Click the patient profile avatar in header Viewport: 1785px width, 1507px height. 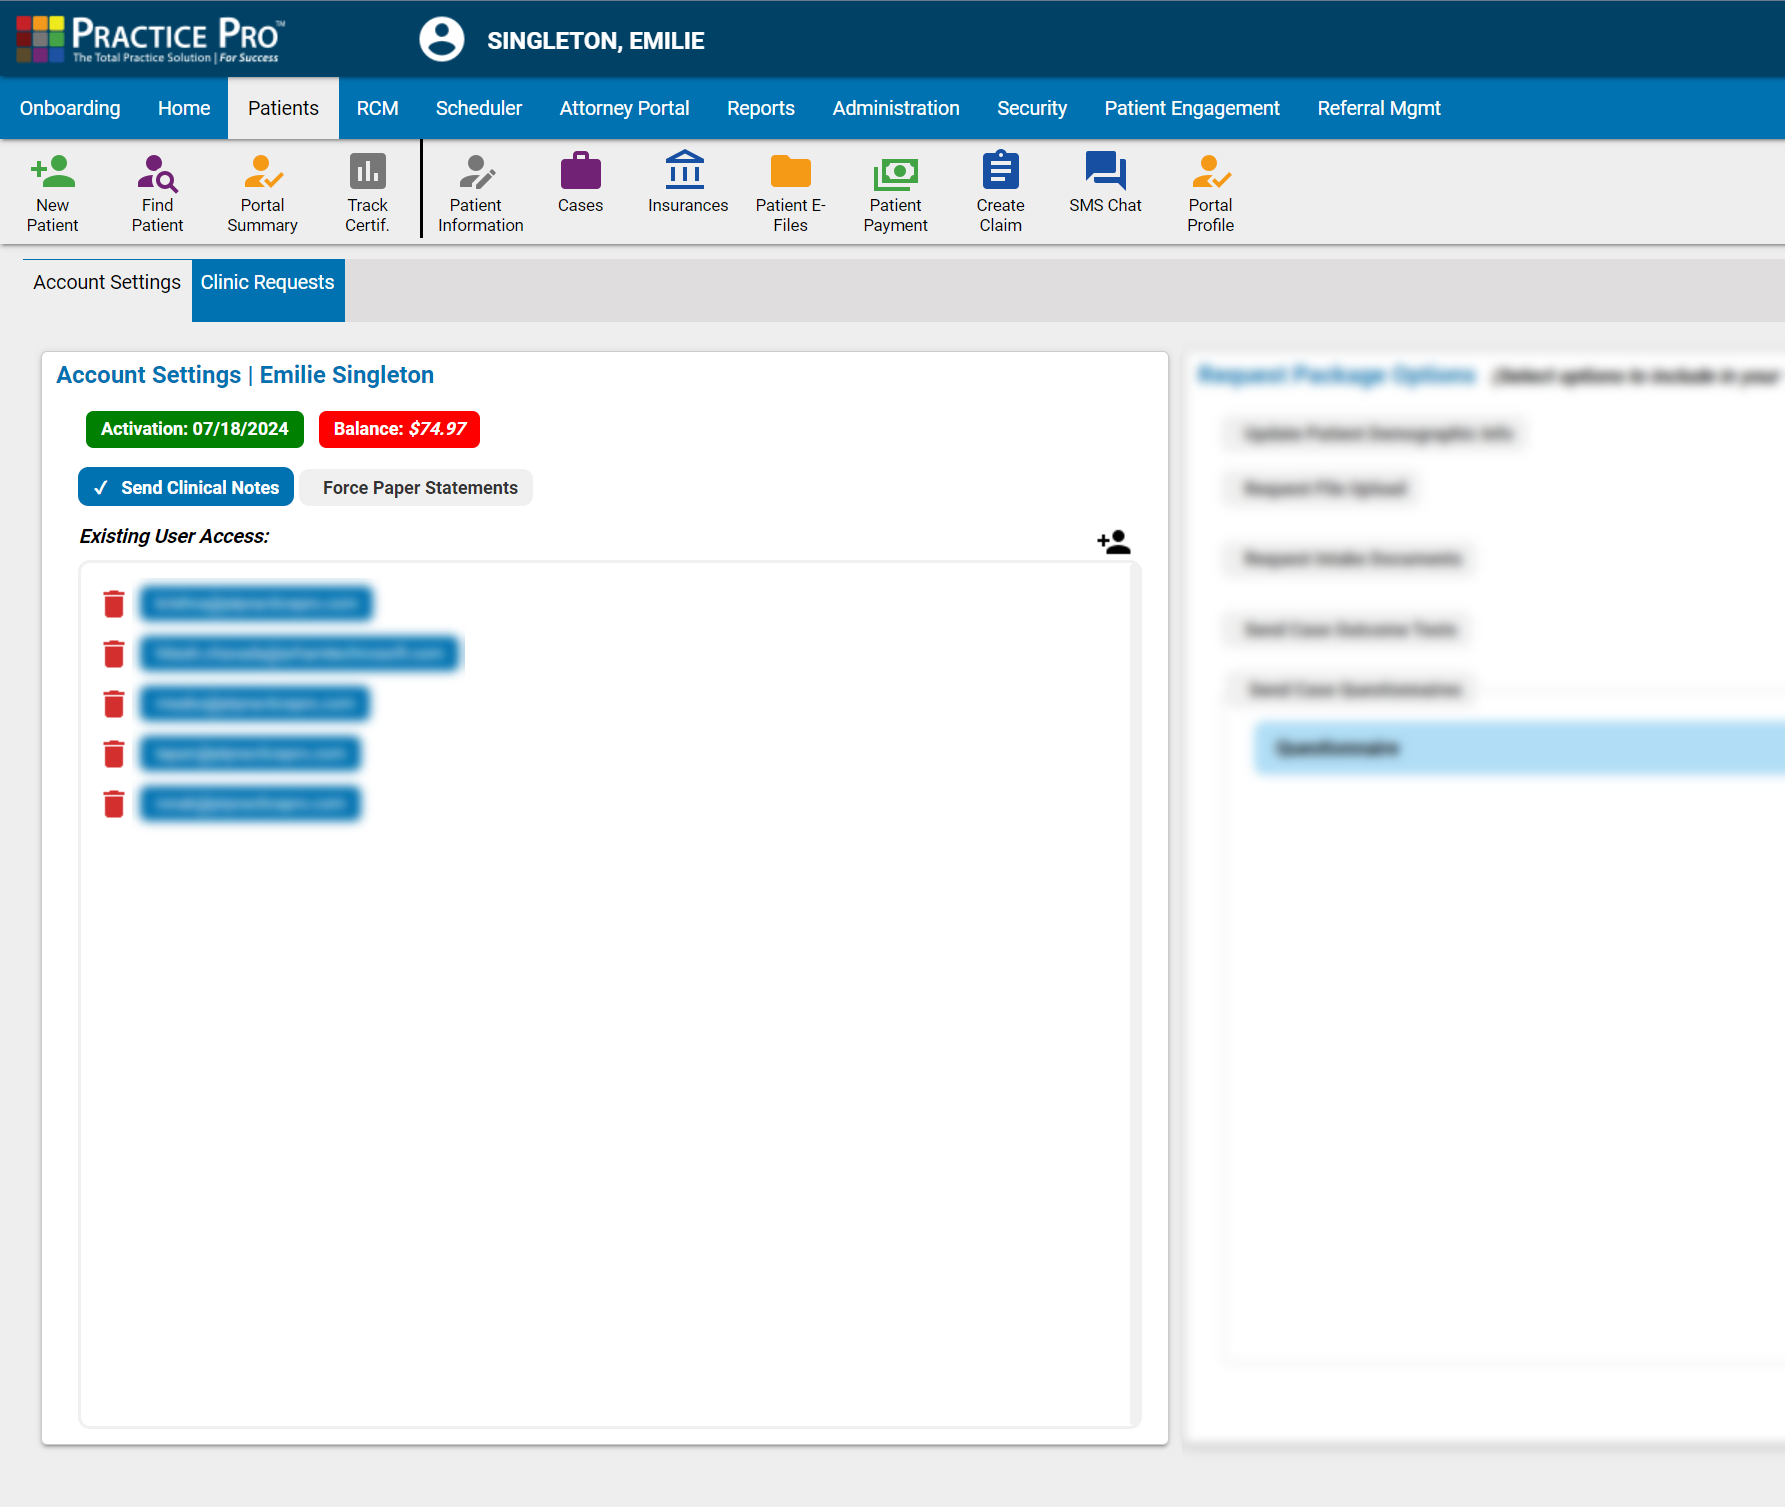tap(441, 40)
